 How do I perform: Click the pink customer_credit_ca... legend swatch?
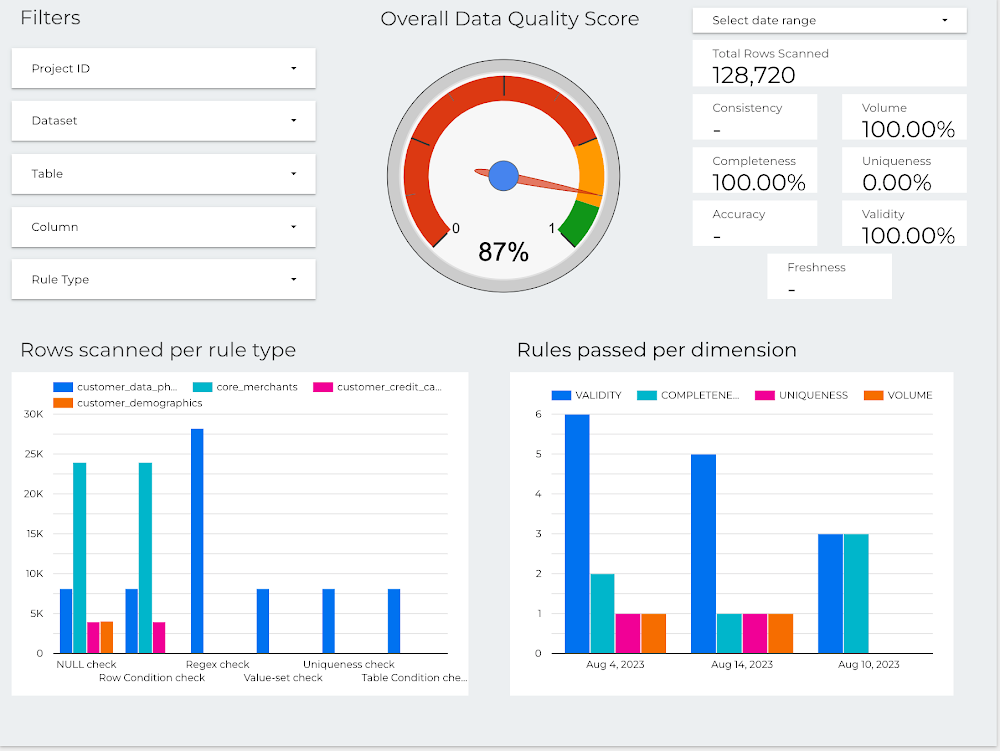323,387
